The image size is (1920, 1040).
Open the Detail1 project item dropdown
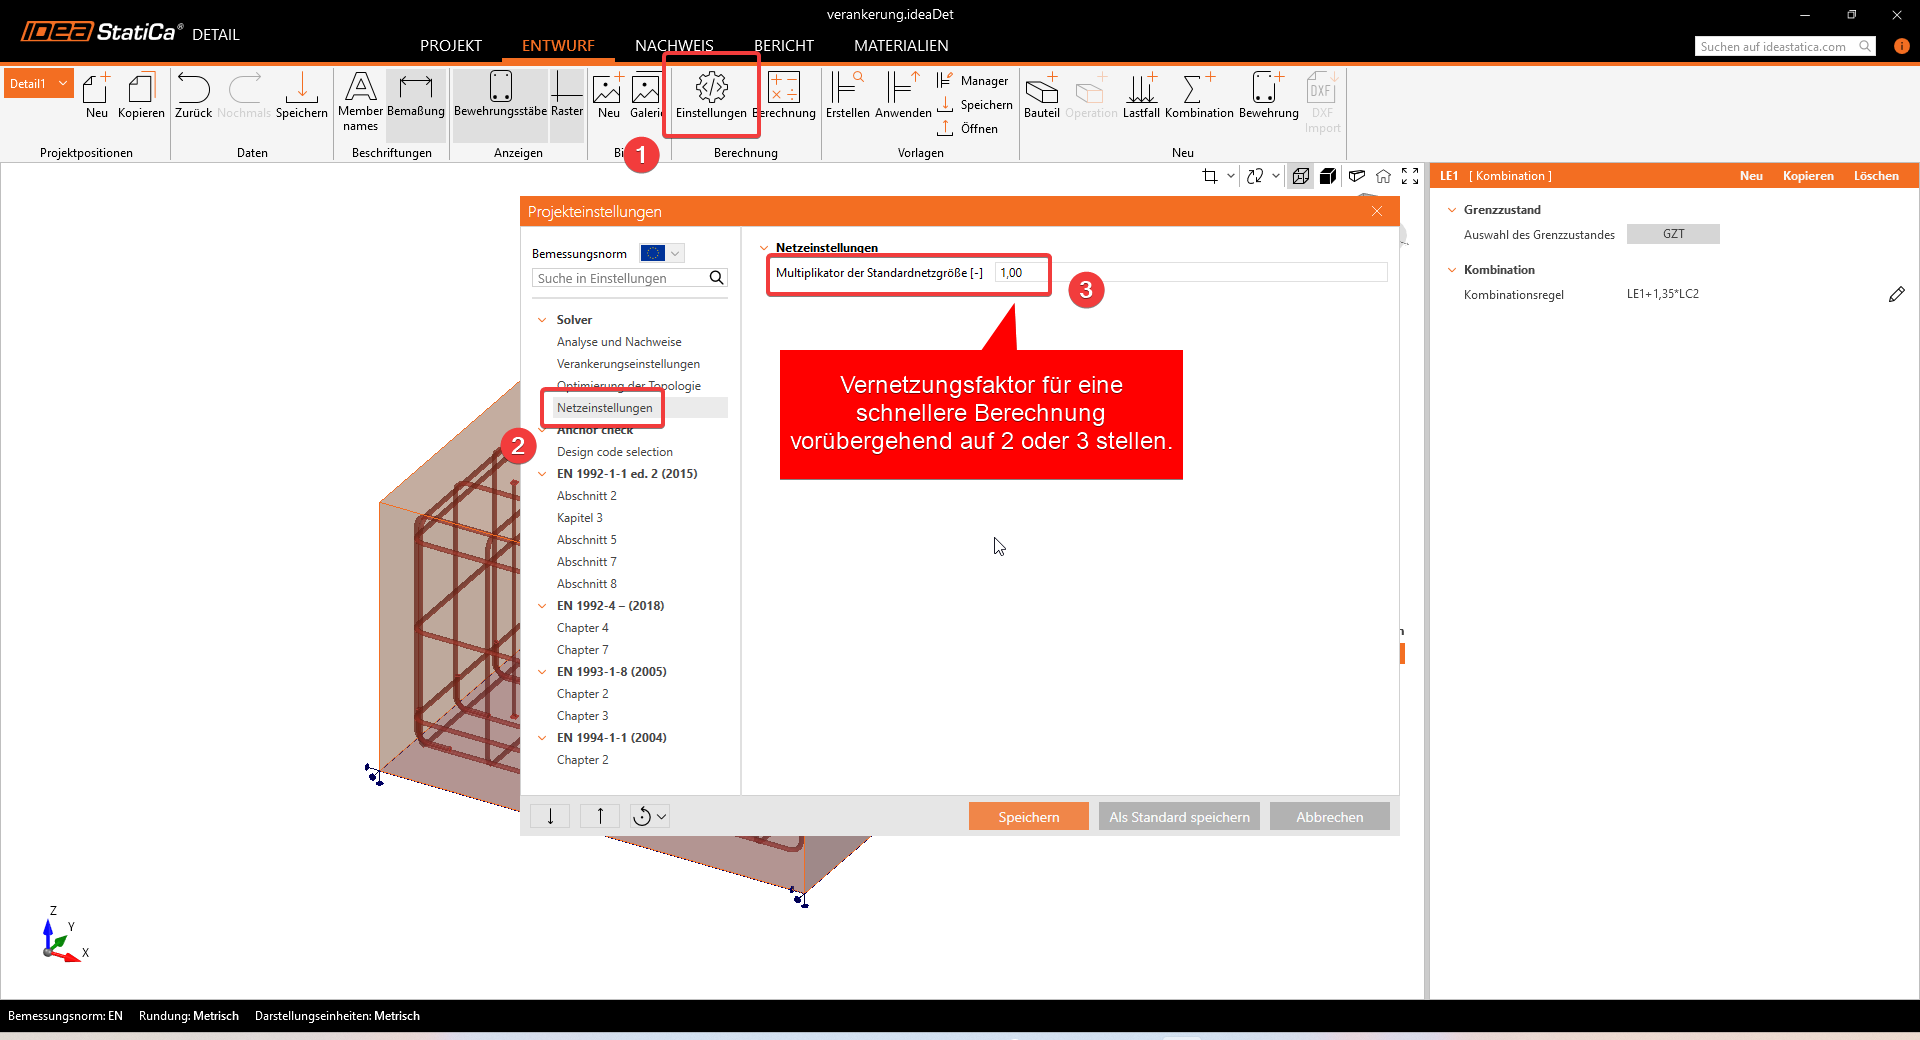tap(63, 84)
